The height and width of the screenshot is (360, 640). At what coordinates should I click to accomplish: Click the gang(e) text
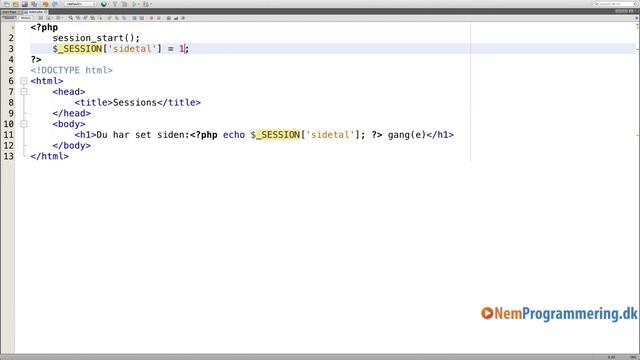pyautogui.click(x=407, y=135)
